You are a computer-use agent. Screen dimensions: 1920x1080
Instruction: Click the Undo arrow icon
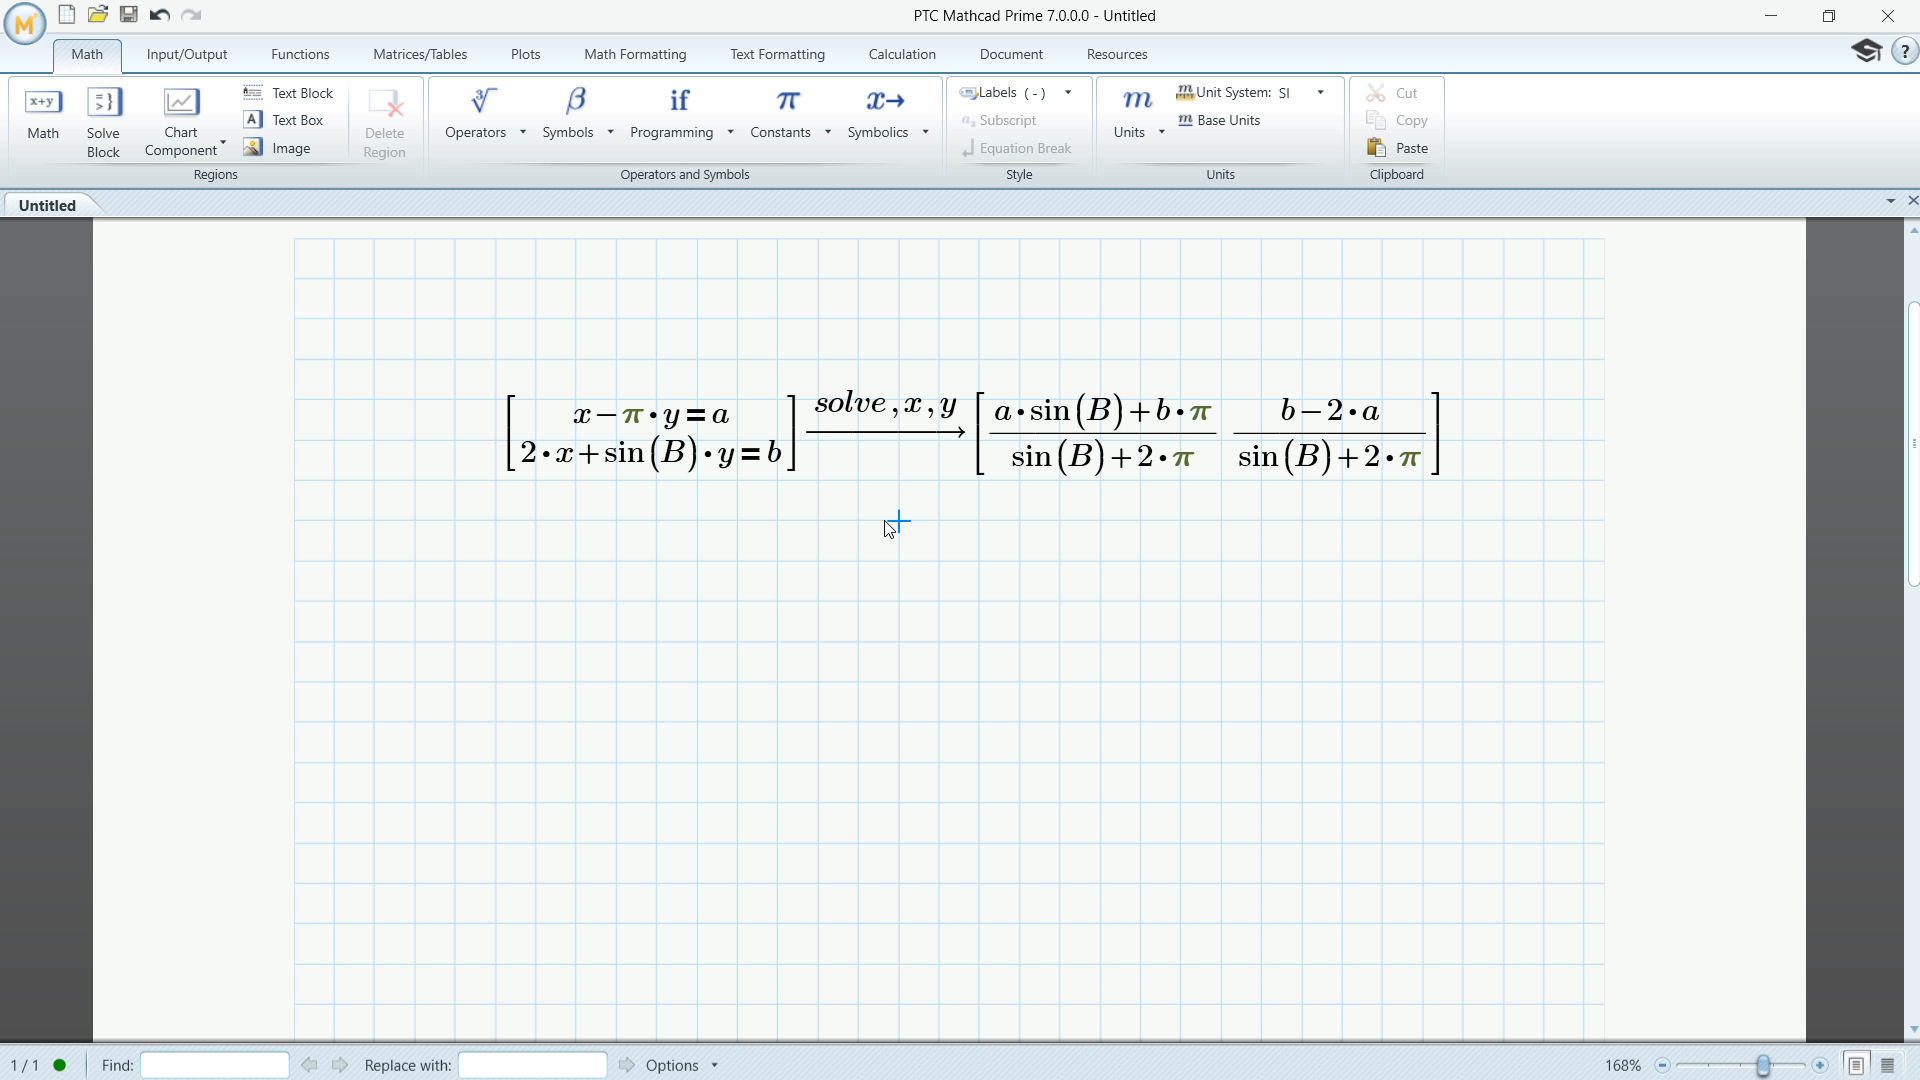[160, 15]
